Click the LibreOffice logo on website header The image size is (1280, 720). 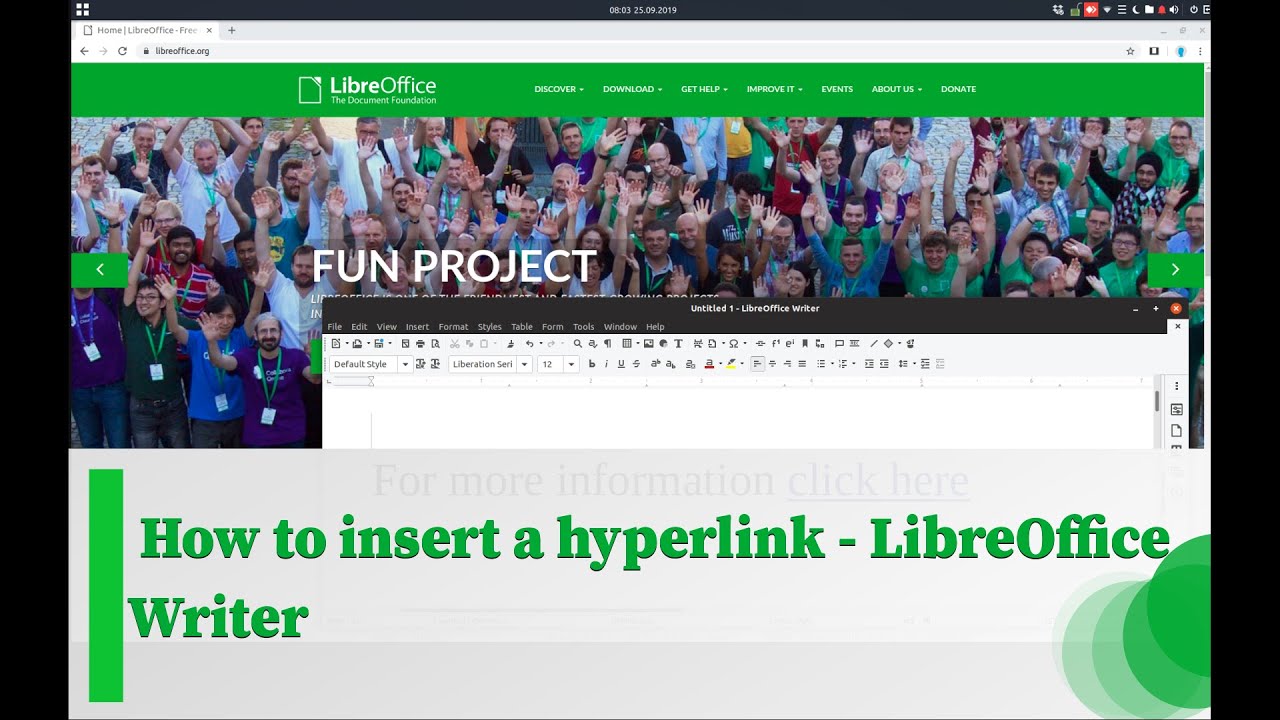point(367,90)
